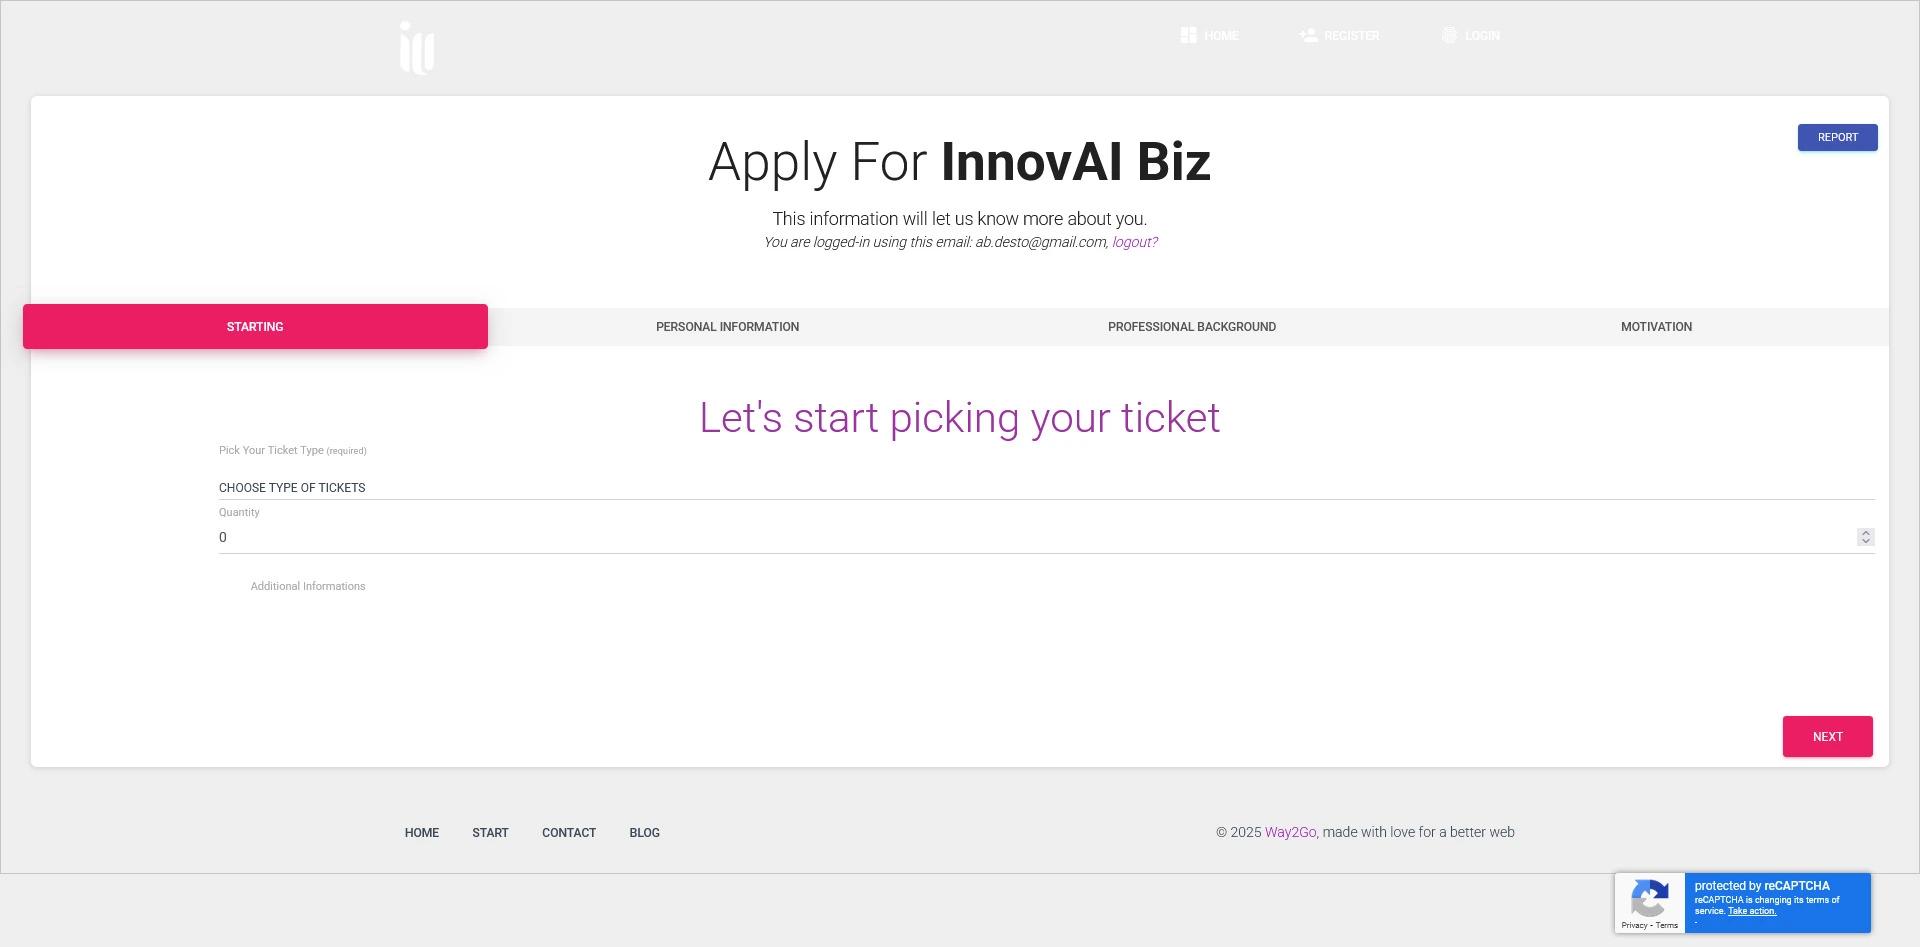Screen dimensions: 1920x947
Task: Switch to PROFESSIONAL BACKGROUND tab
Action: pos(1191,326)
